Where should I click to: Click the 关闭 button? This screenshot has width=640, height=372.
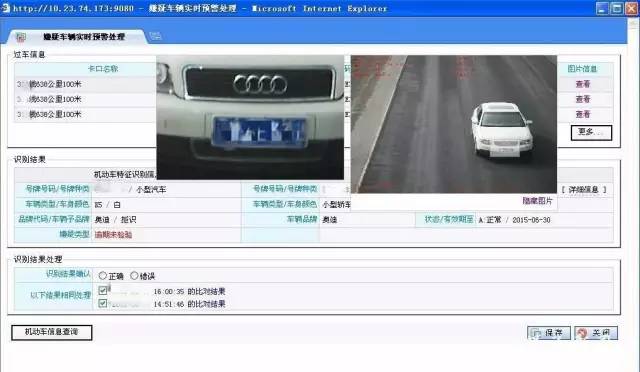[596, 333]
